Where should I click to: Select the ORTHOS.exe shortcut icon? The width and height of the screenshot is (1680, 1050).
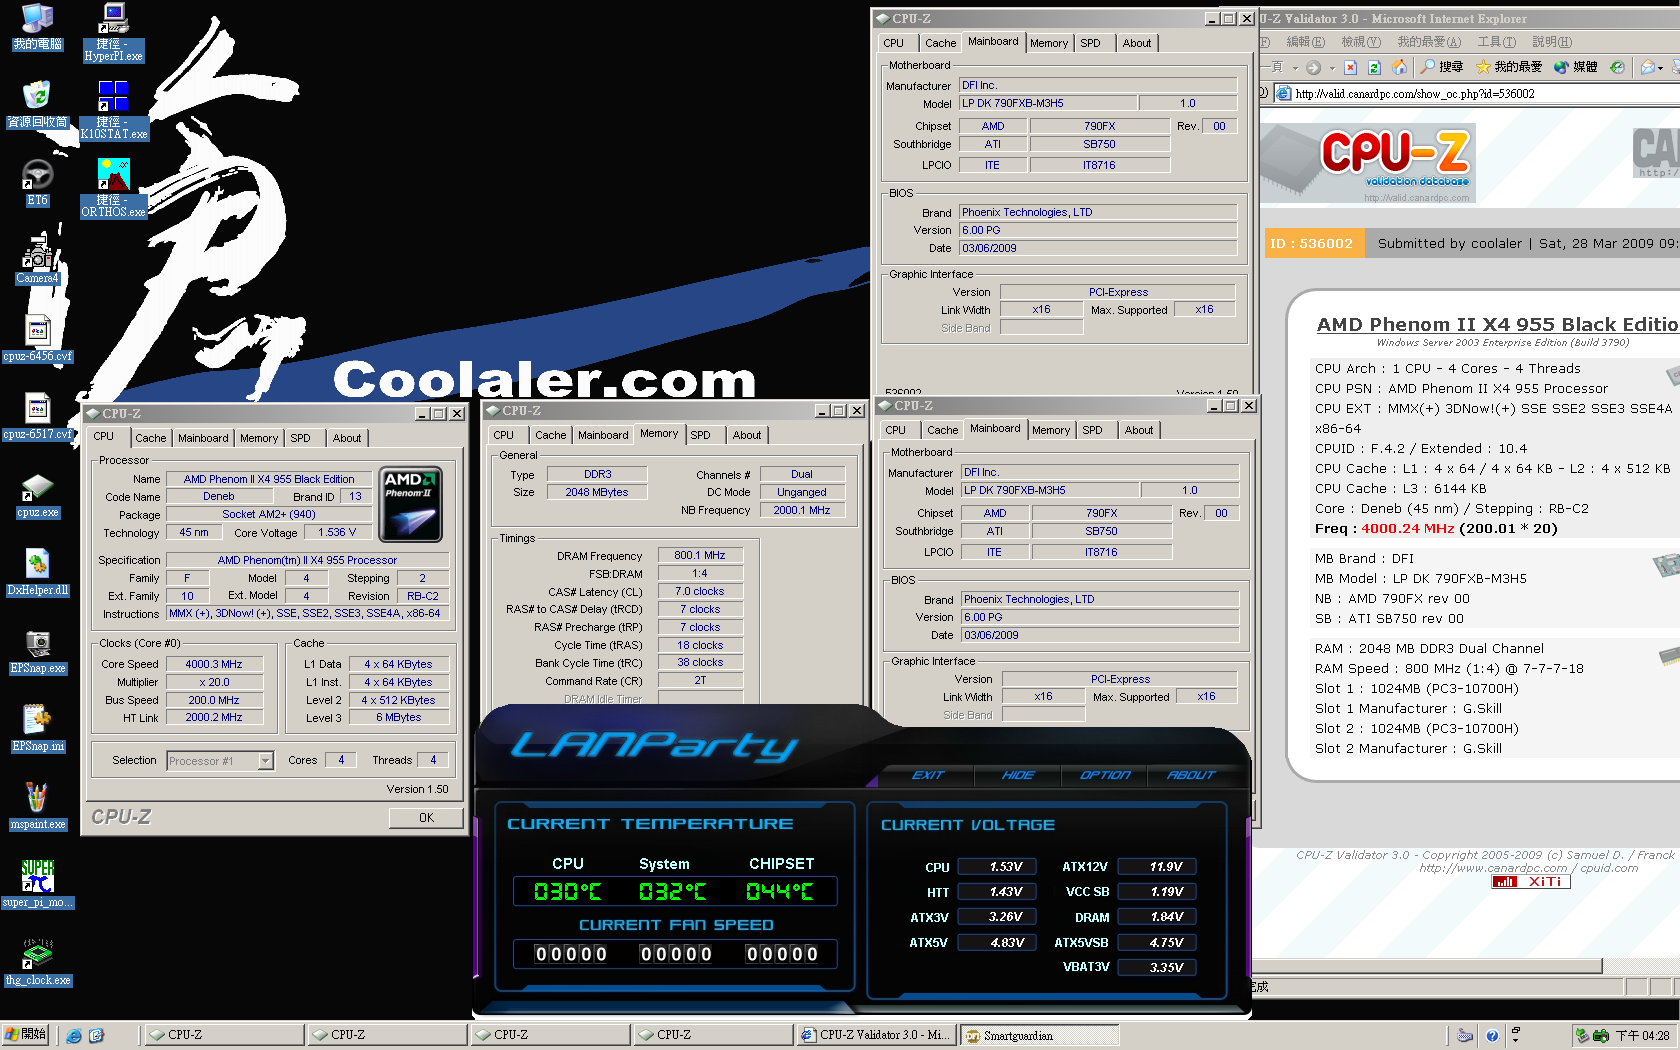tap(113, 189)
